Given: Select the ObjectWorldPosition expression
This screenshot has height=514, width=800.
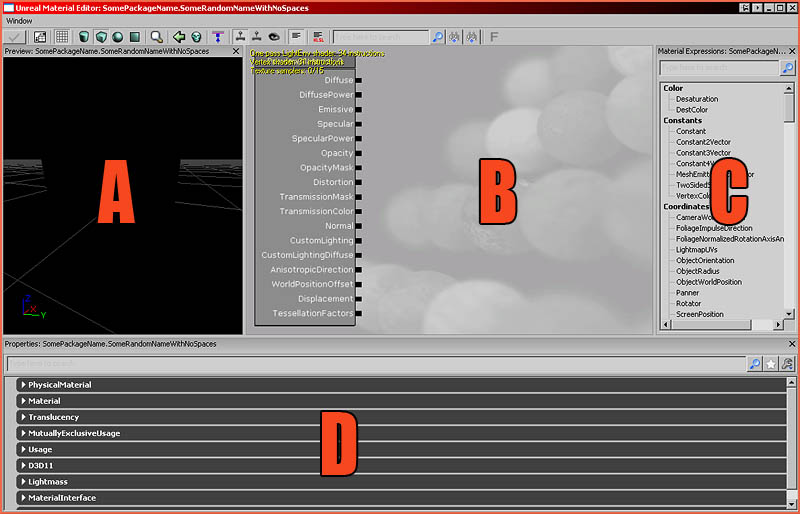Looking at the screenshot, I should [x=709, y=282].
